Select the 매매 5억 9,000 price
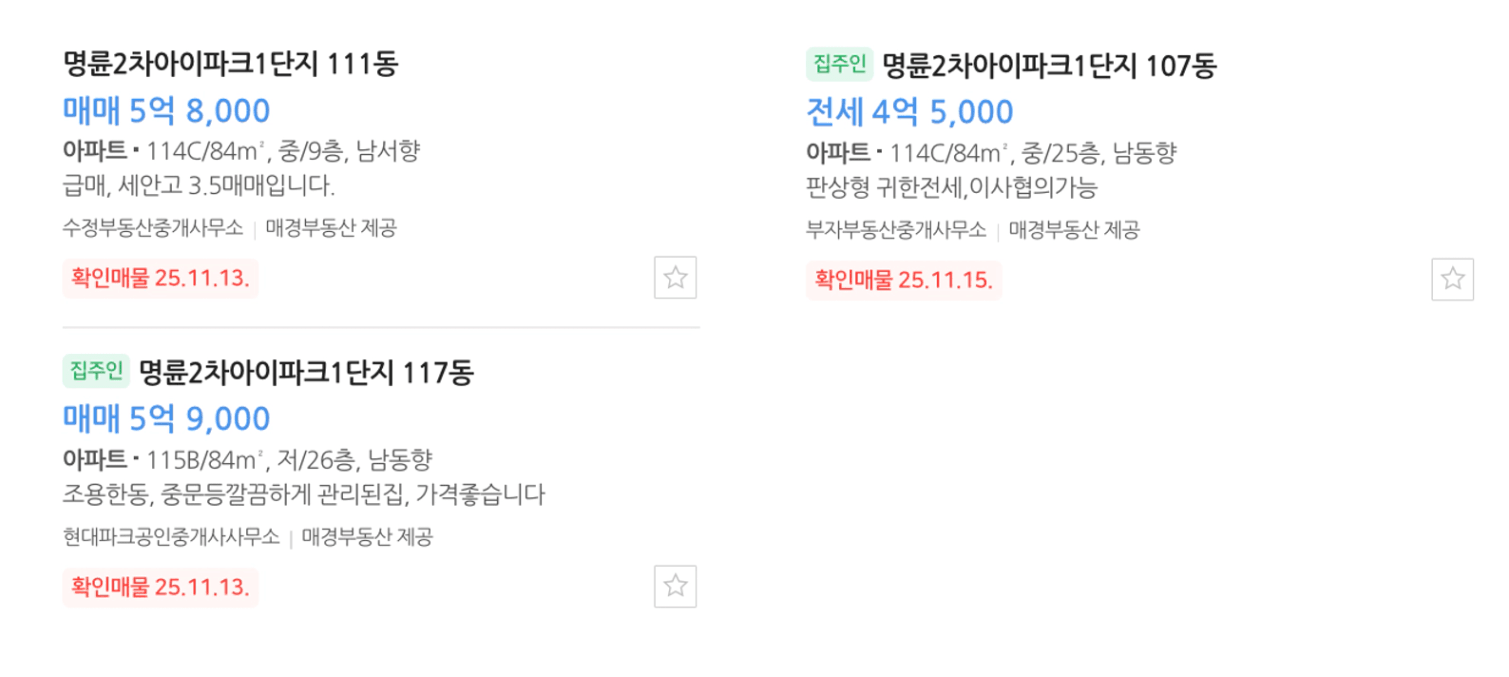 166,418
